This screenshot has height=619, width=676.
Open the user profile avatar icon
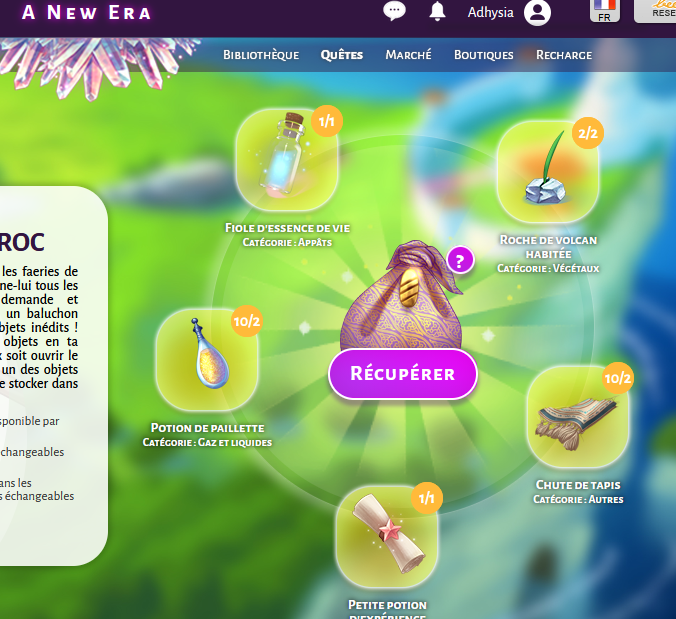point(537,12)
